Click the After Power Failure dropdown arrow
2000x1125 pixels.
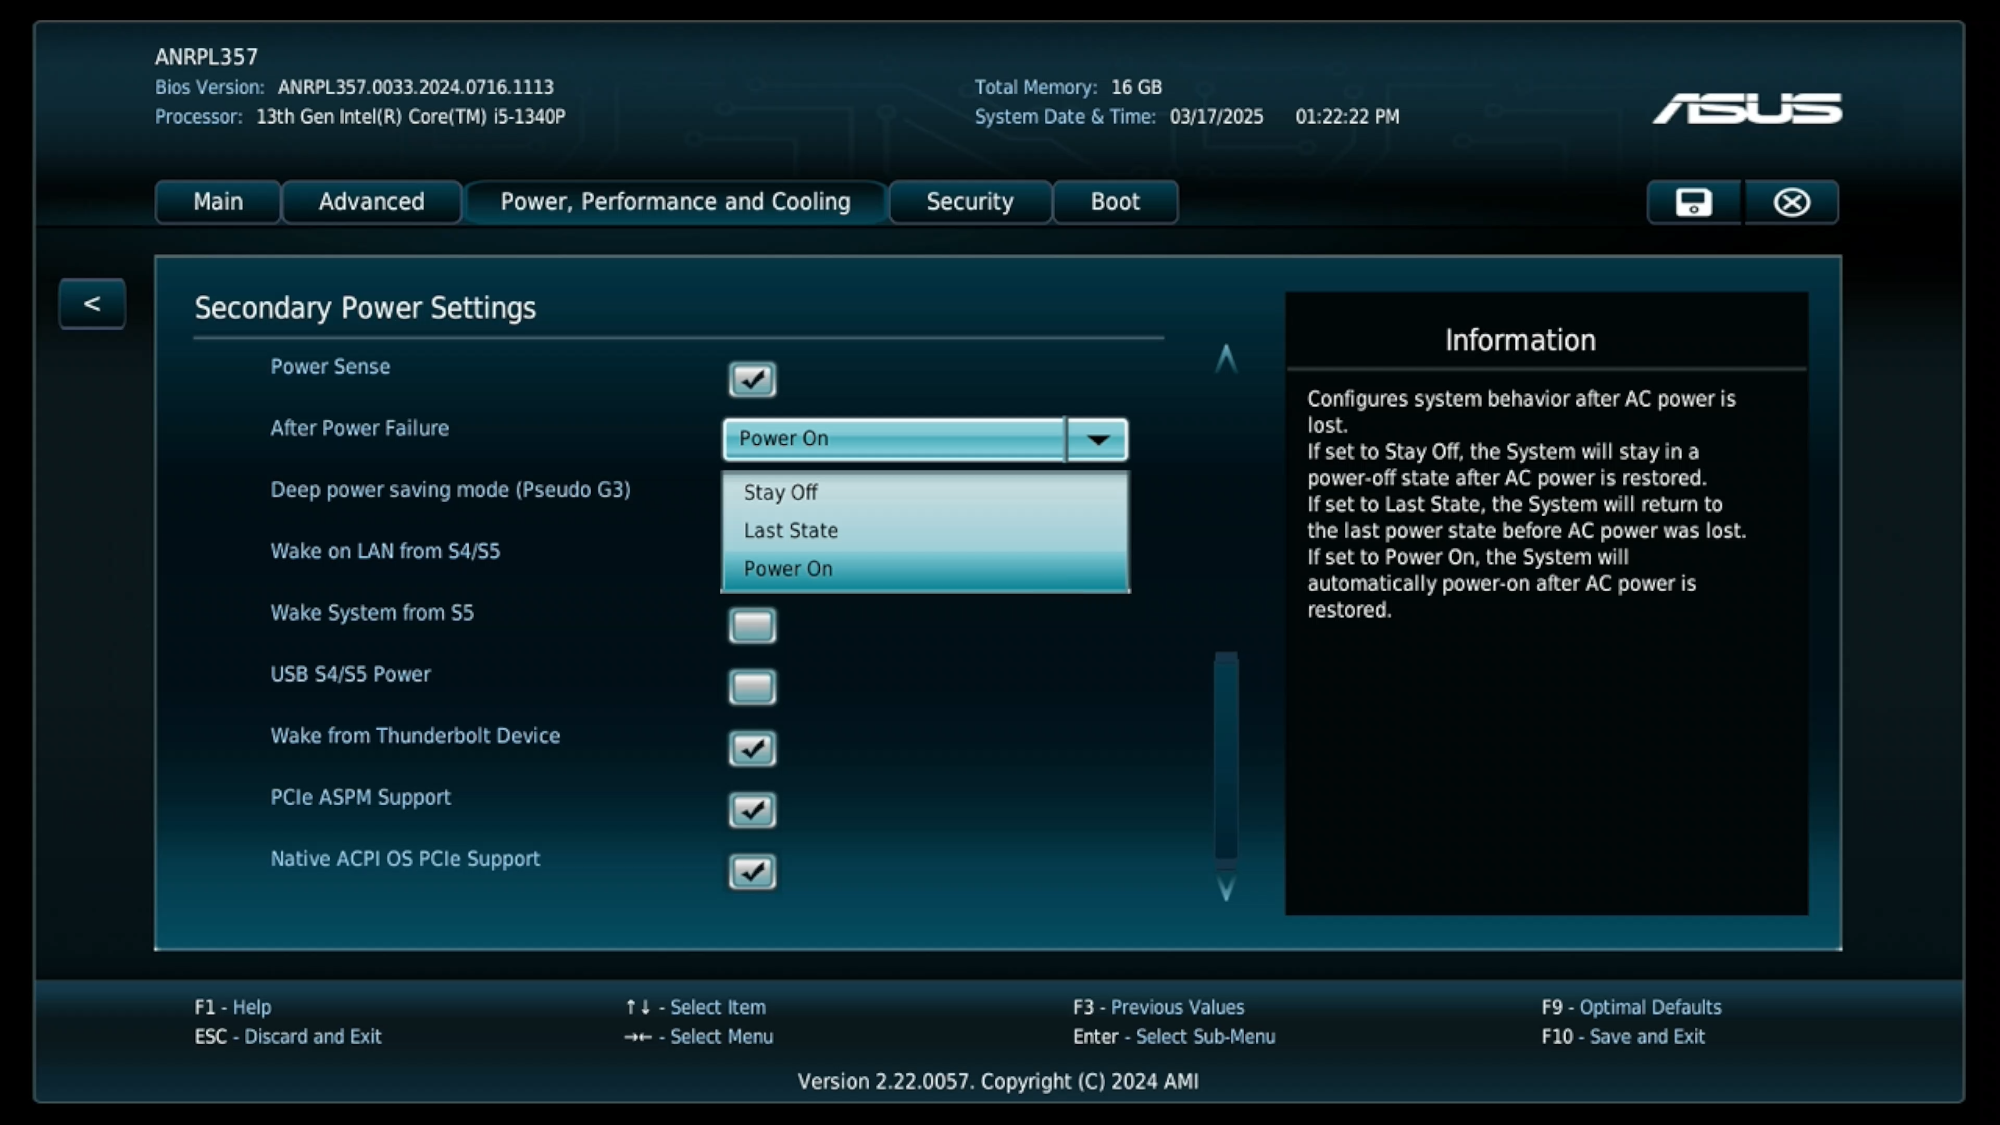click(x=1098, y=439)
